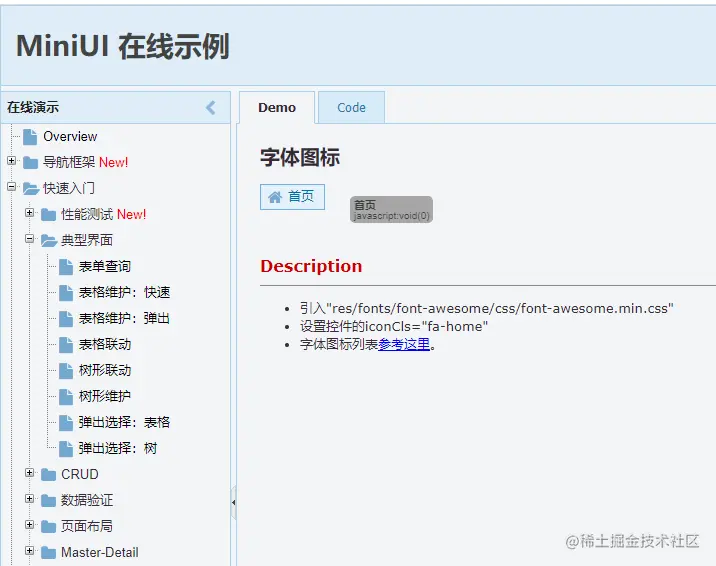Click the 表格维护：弹出 document icon
The width and height of the screenshot is (716, 566).
(66, 319)
